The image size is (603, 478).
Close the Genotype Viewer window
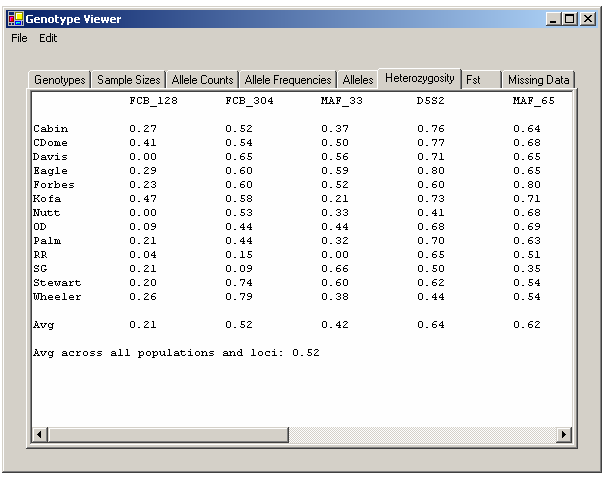coord(587,18)
